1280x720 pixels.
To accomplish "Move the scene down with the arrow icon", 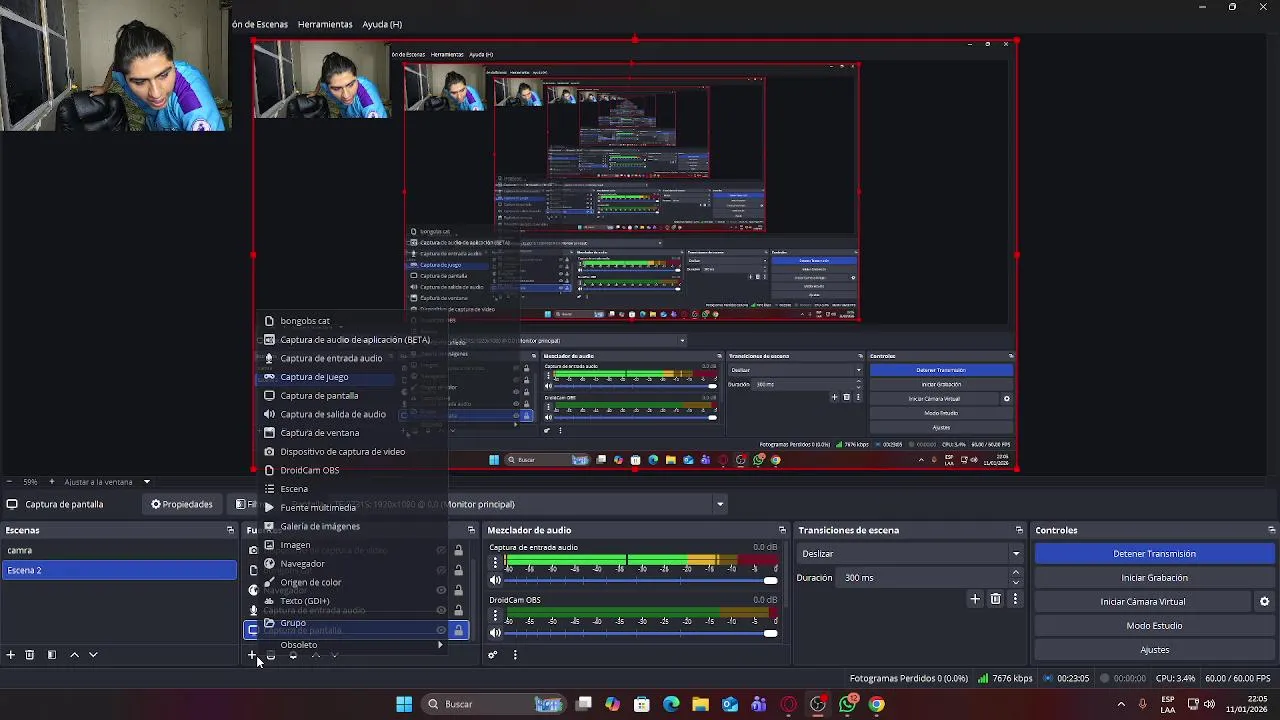I will pos(93,655).
